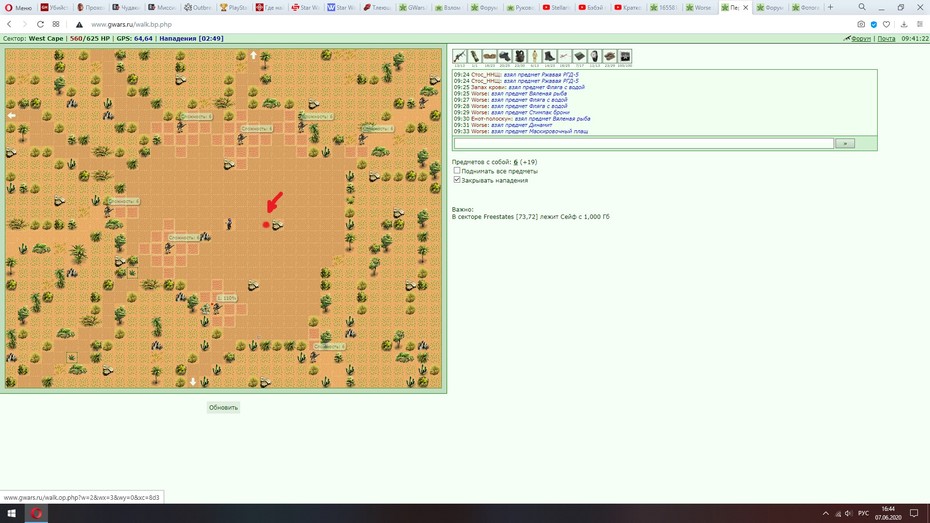Click the browser address bar URL

tap(131, 24)
